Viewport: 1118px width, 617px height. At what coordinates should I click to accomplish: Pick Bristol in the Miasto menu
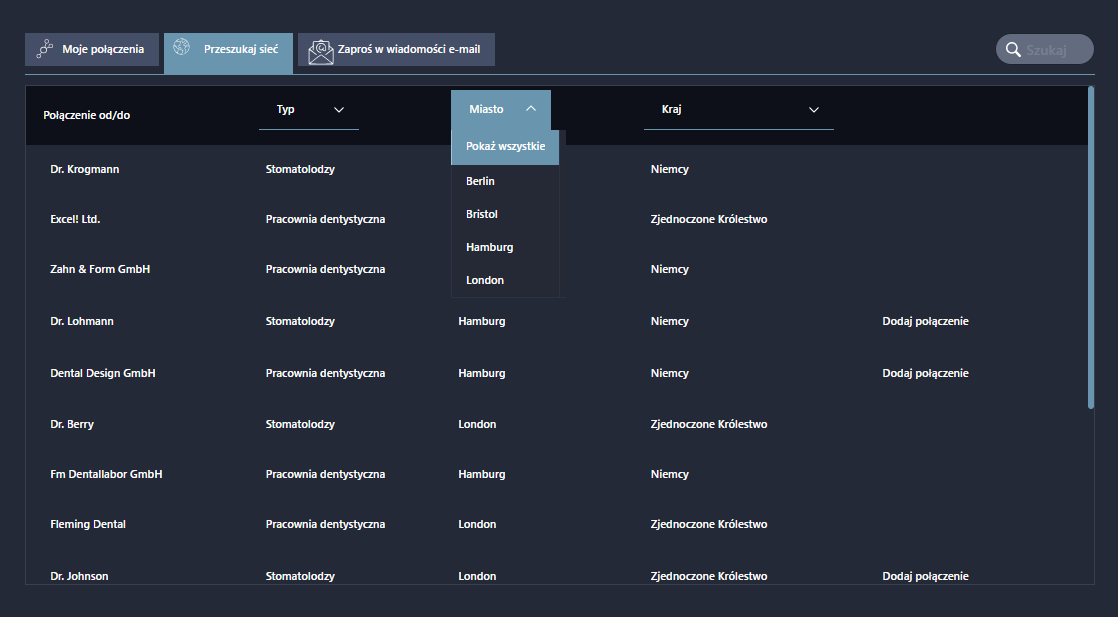[481, 214]
